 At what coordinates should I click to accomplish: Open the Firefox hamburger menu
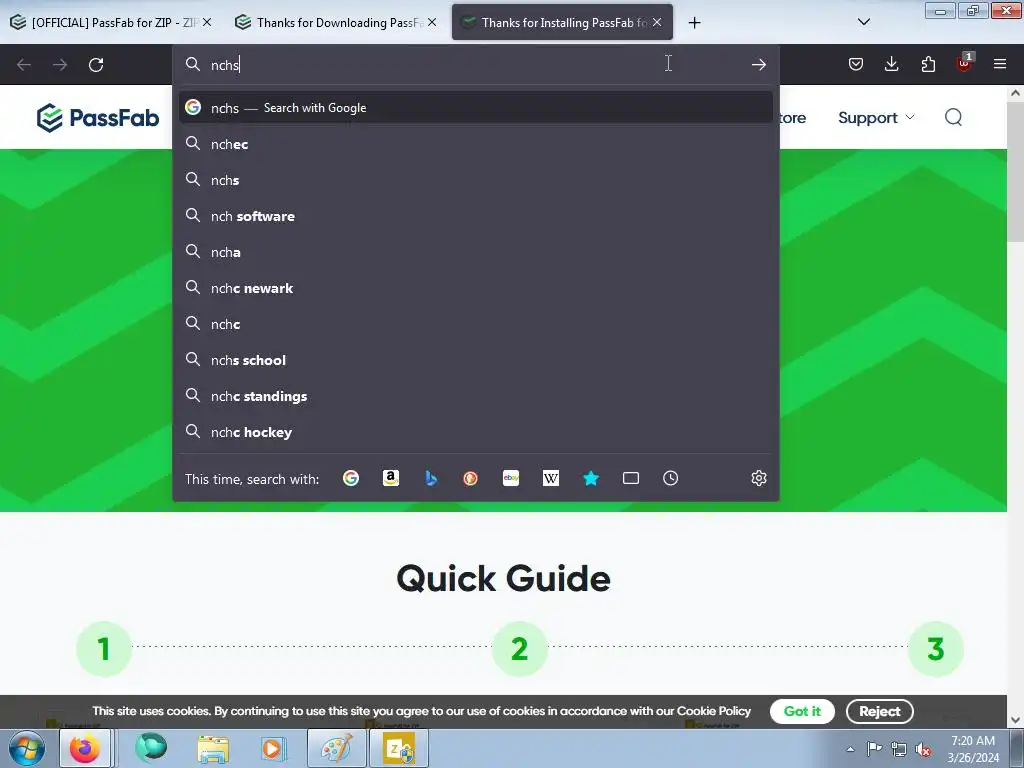coord(1000,64)
